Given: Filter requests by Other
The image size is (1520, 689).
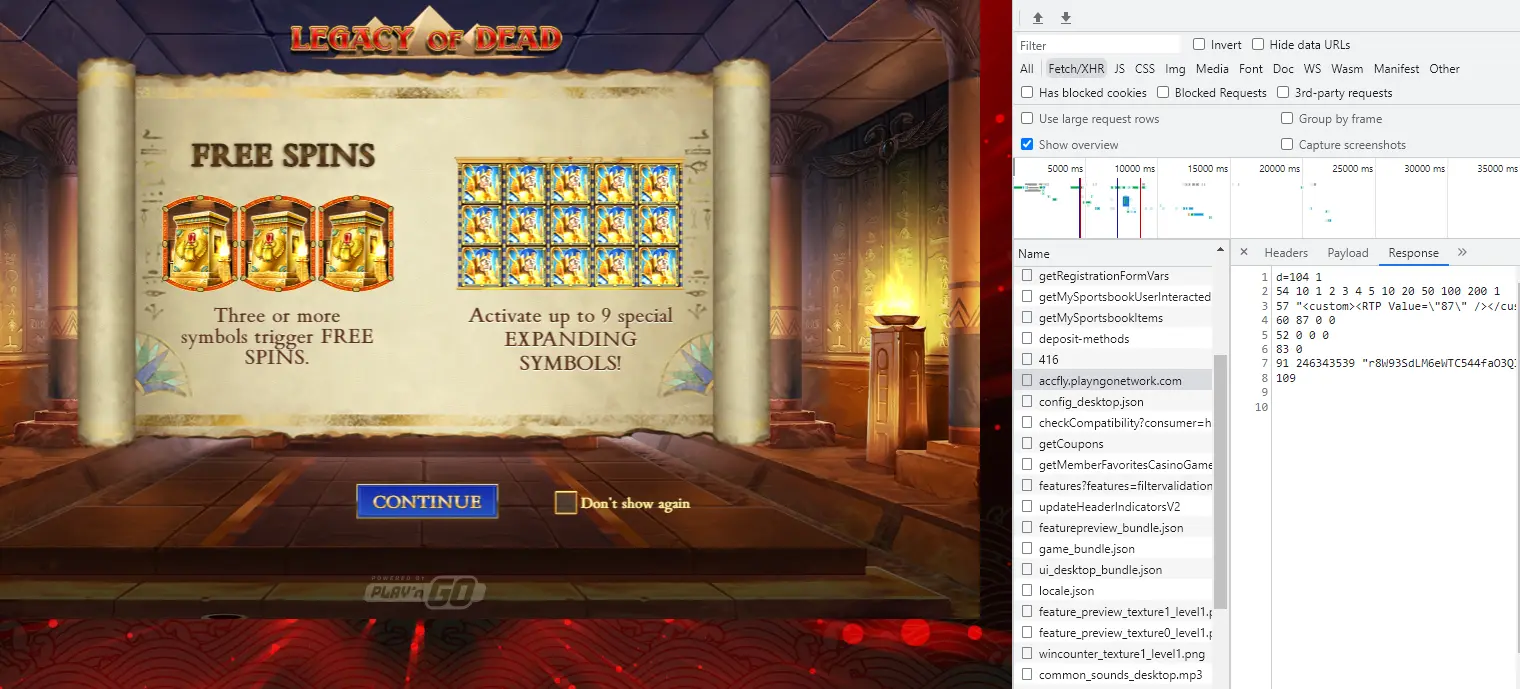Looking at the screenshot, I should coord(1444,69).
